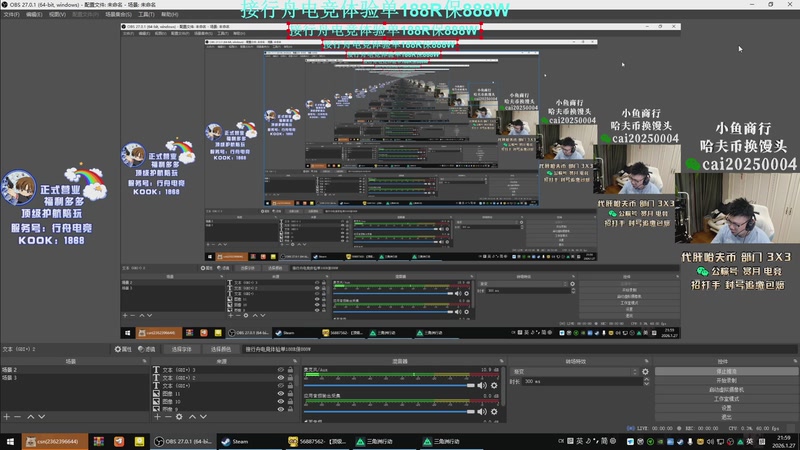Hide the 图像 10 source

click(x=281, y=402)
